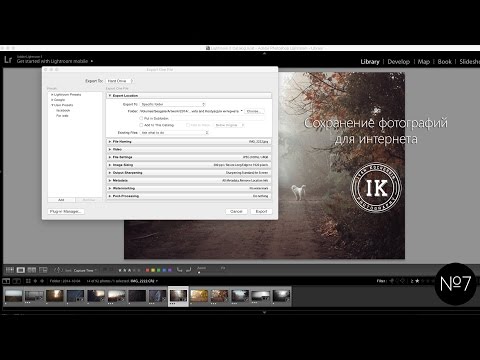
Task: Click subfolder name input field
Action: click(218, 118)
